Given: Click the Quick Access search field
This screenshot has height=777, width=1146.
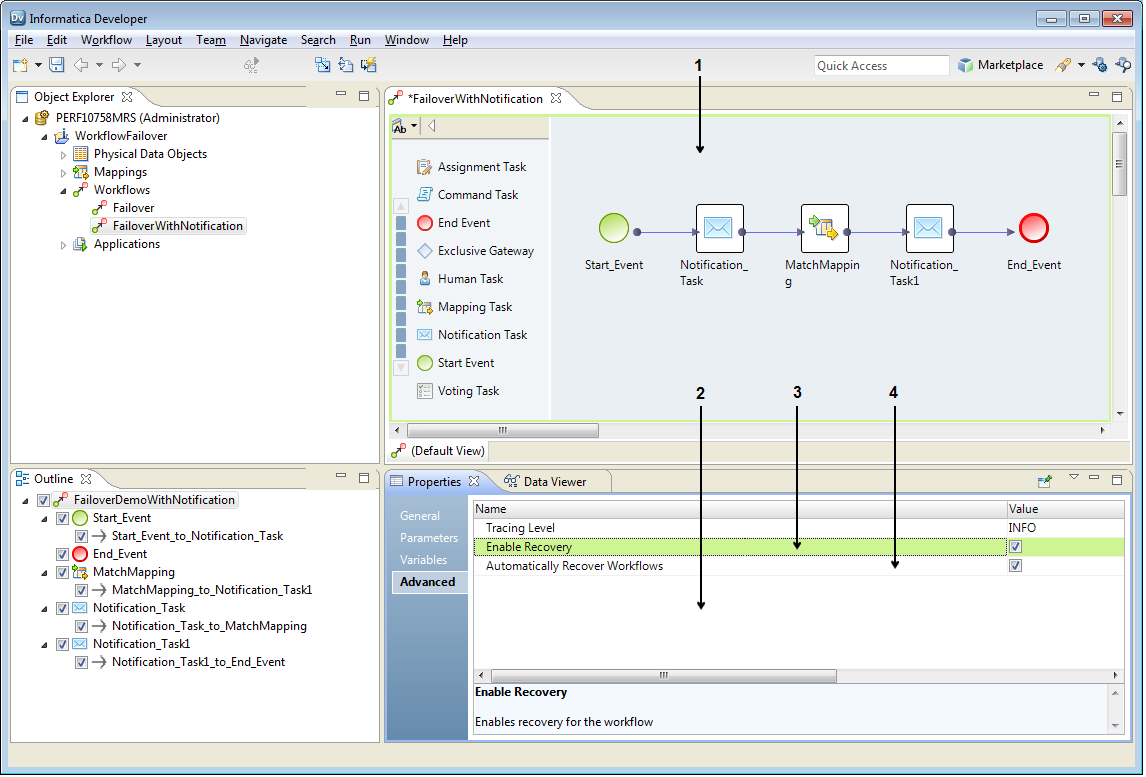Looking at the screenshot, I should pos(880,66).
